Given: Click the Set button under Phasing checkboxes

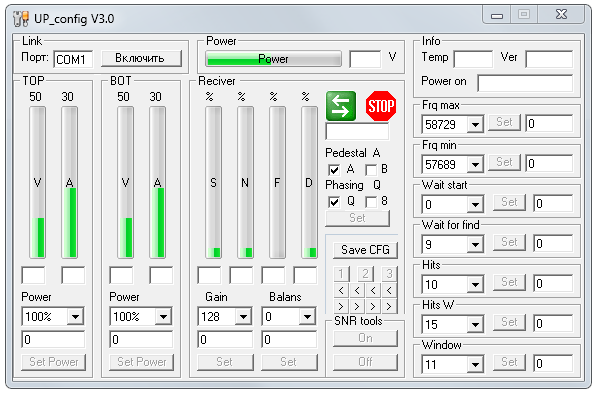Looking at the screenshot, I should pyautogui.click(x=357, y=218).
